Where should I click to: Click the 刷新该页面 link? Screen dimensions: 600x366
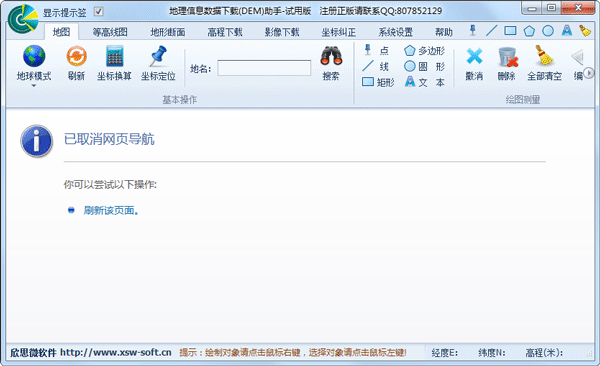pos(111,210)
